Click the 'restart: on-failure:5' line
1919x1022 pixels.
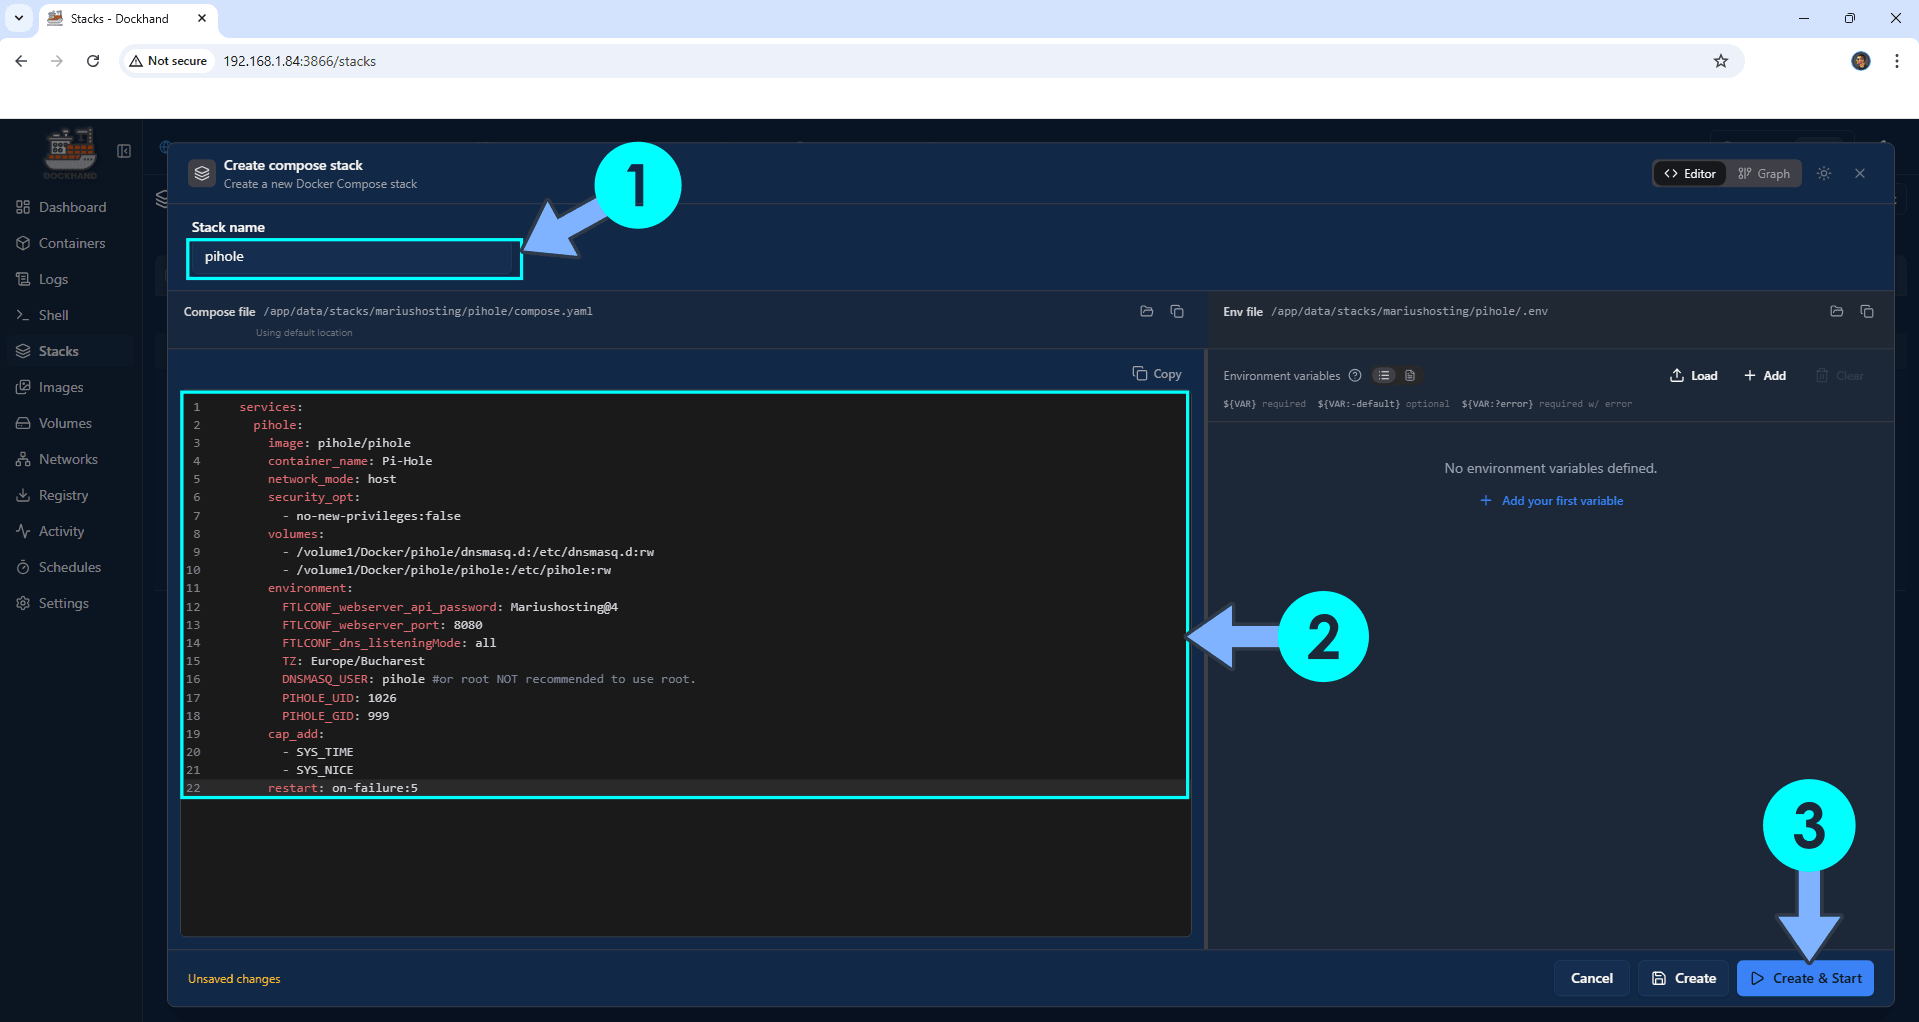(x=342, y=788)
